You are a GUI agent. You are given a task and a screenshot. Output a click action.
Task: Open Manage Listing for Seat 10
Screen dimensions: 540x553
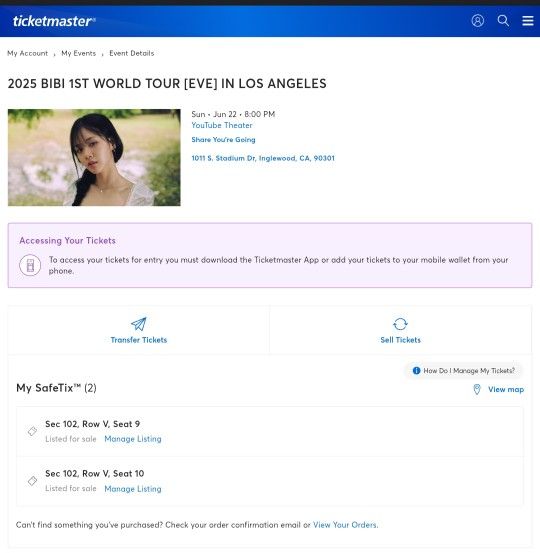[133, 489]
